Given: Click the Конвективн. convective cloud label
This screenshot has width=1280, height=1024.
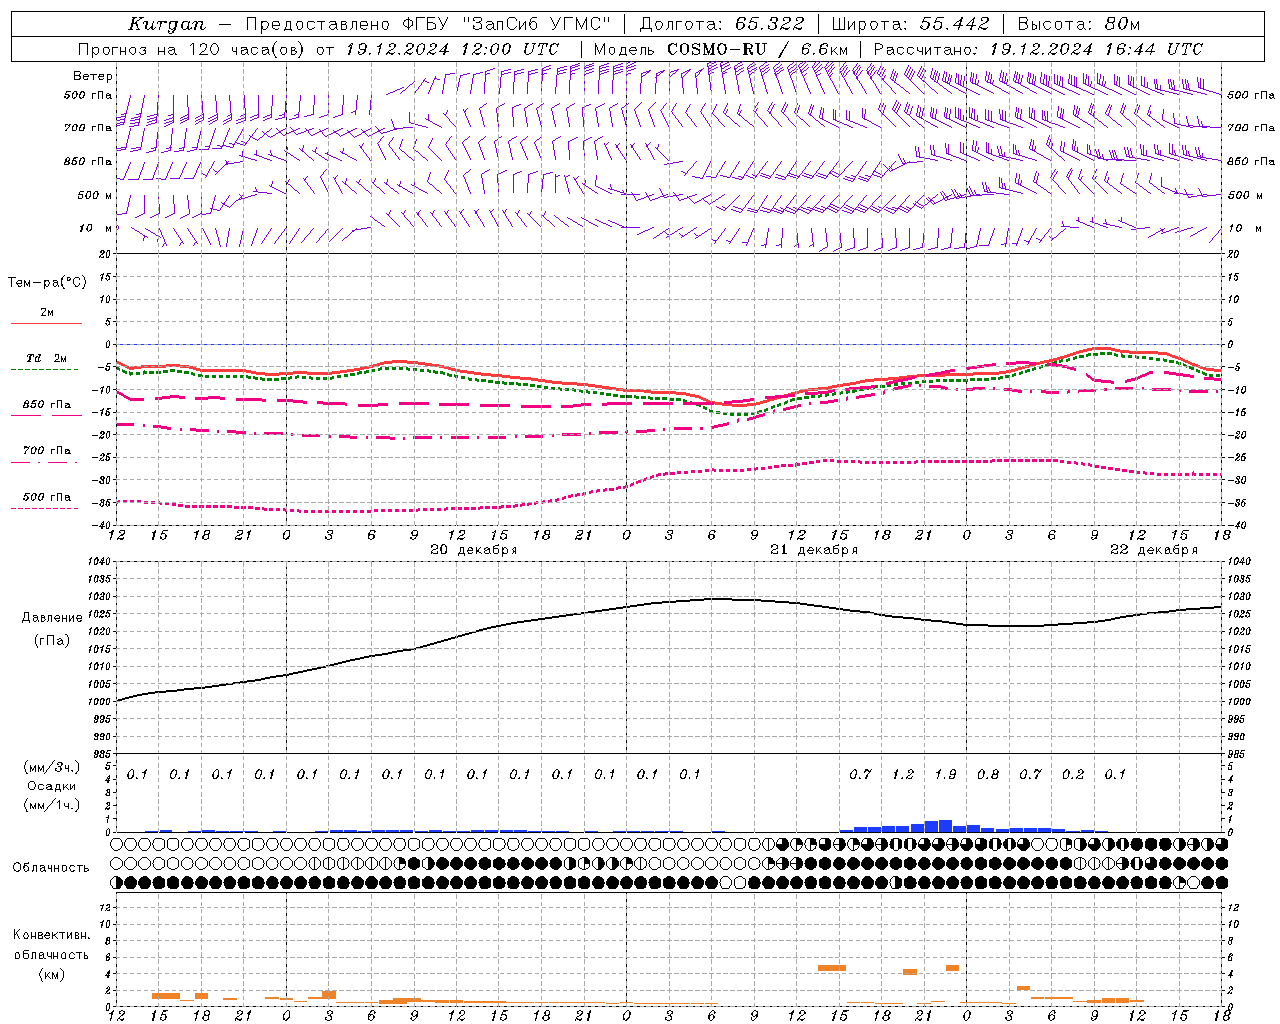Looking at the screenshot, I should 51,935.
